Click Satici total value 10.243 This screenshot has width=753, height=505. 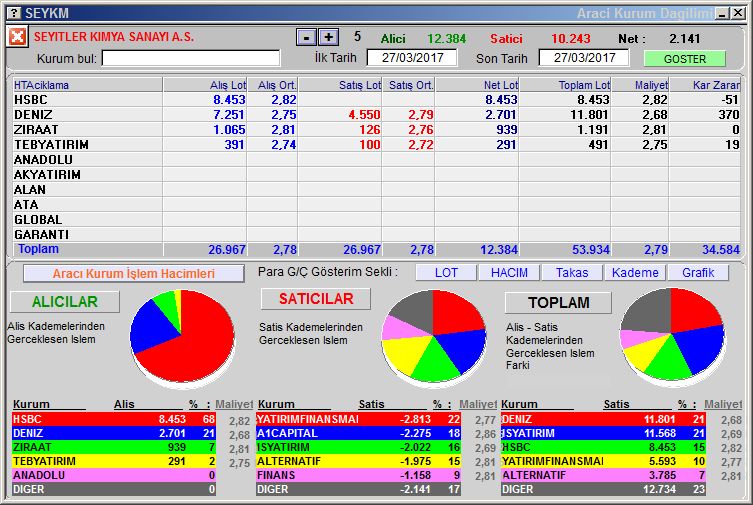571,38
